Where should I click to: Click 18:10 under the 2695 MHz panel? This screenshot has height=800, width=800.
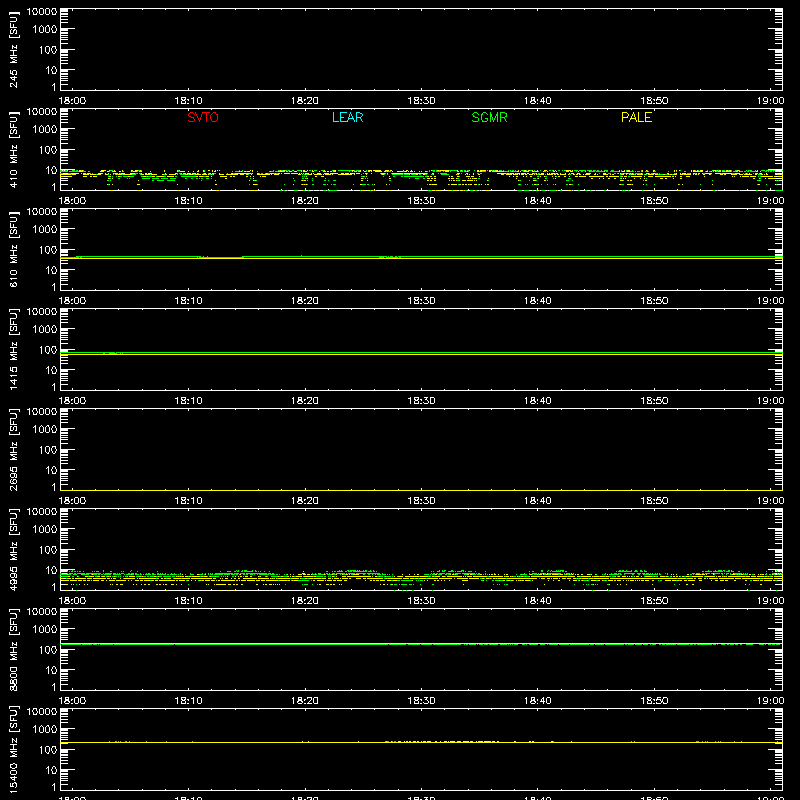tap(189, 501)
